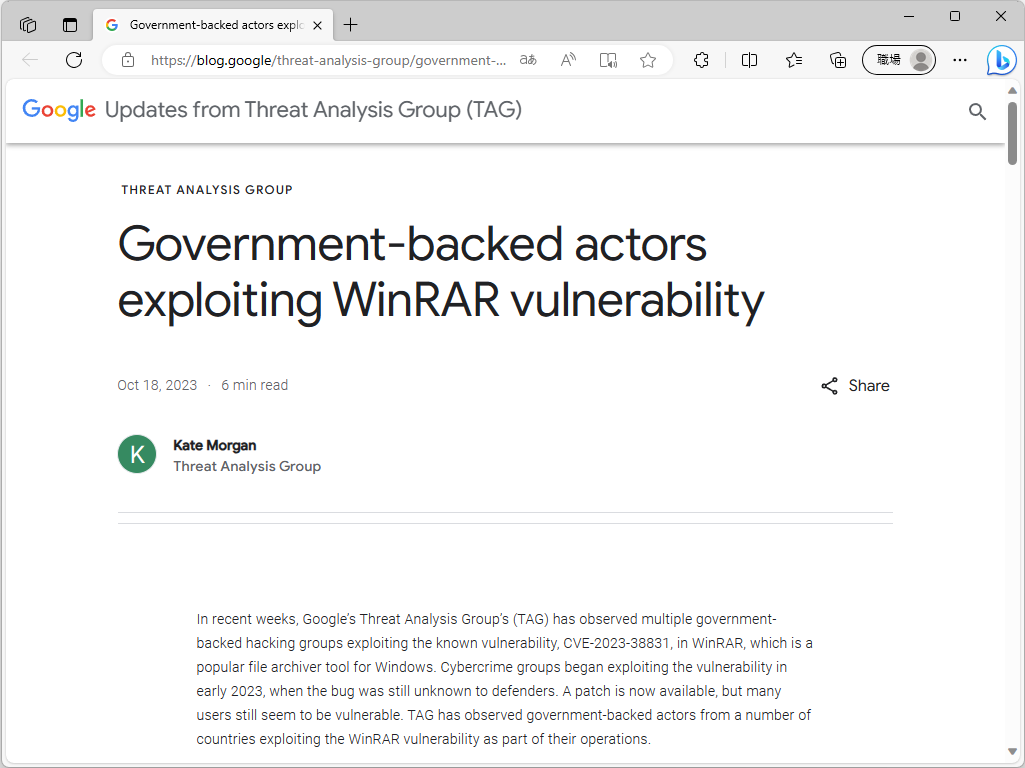Open the Favorites hub
Viewport: 1025px width, 768px height.
click(793, 60)
